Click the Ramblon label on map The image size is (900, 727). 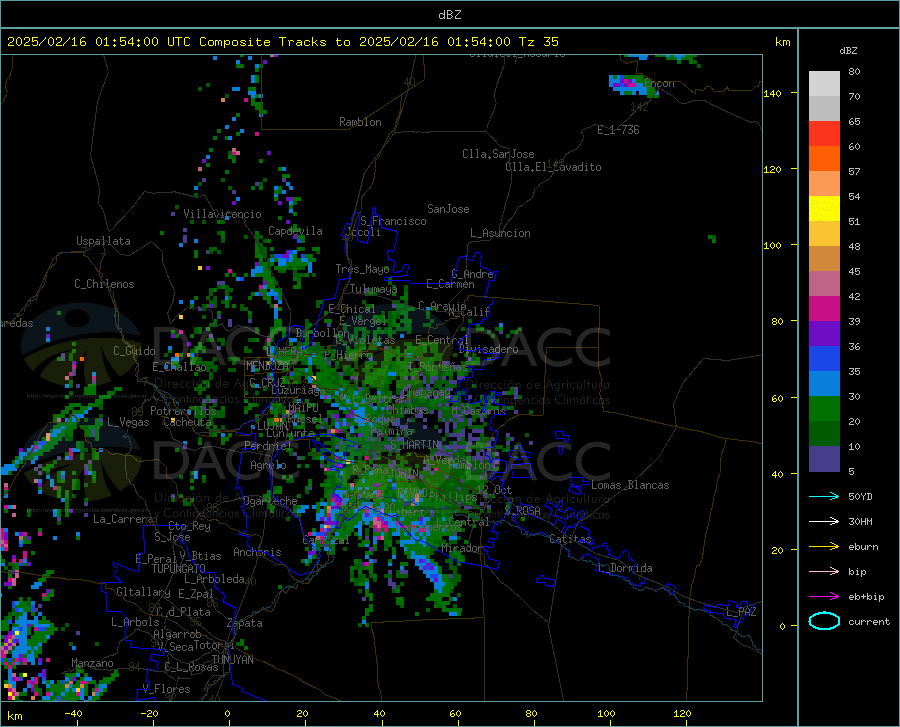(x=360, y=122)
